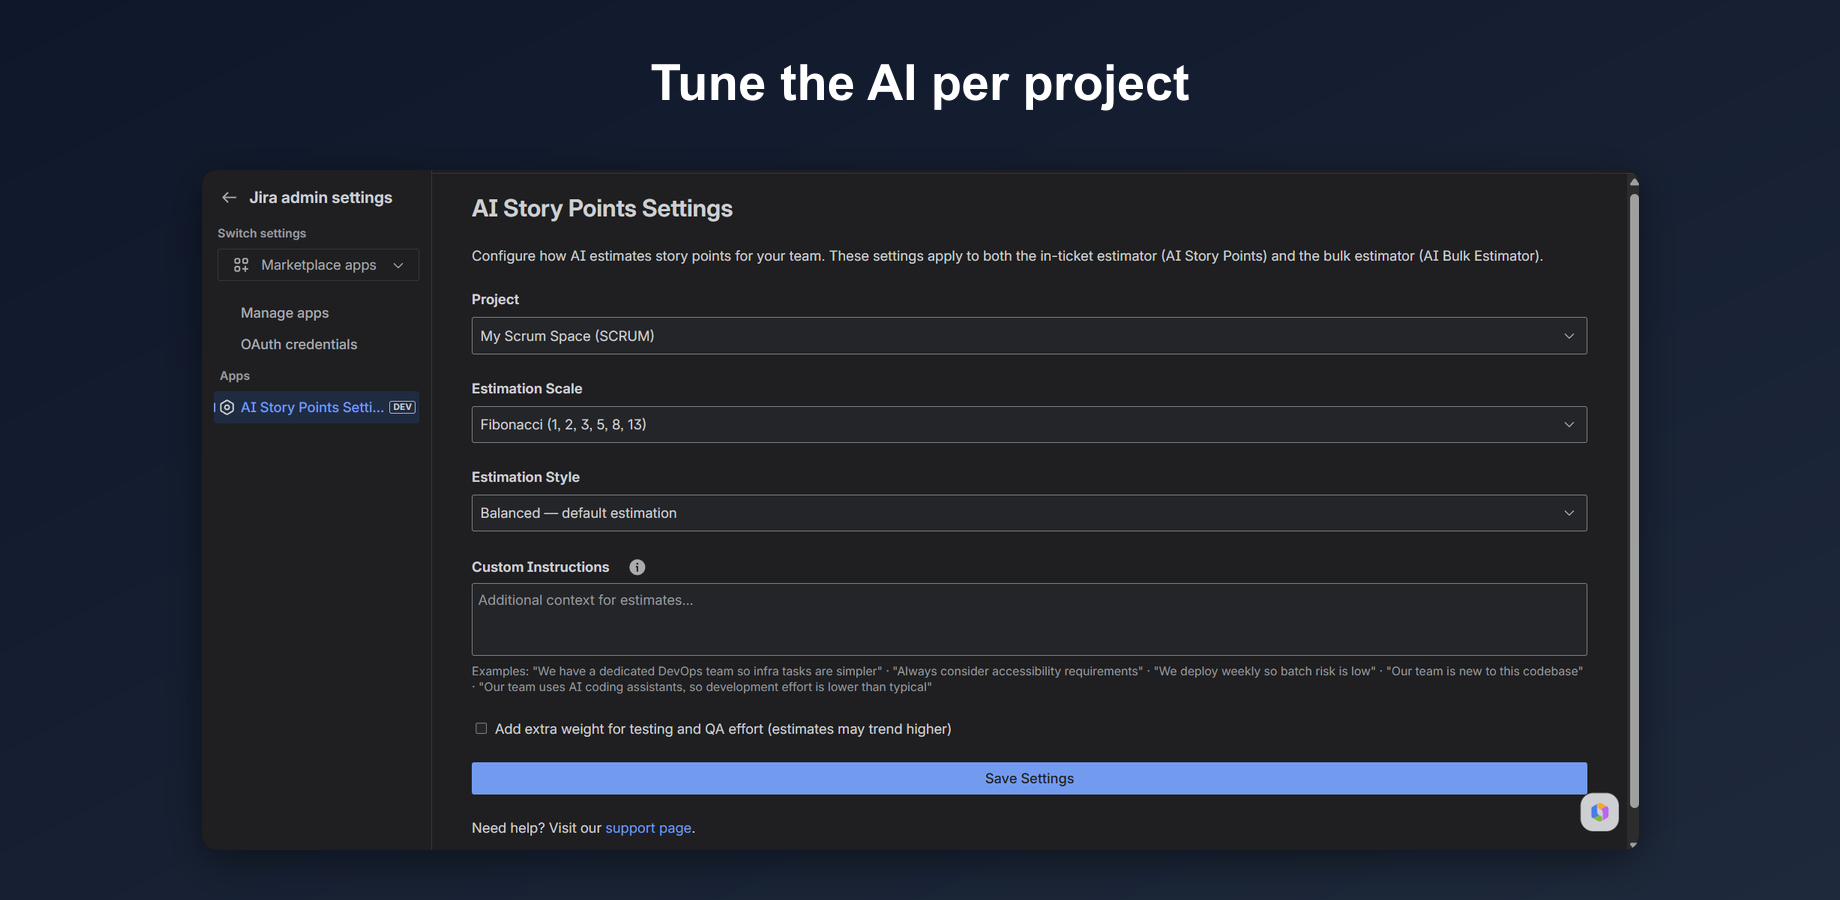Click the examples hint text about DevOps team
Image resolution: width=1840 pixels, height=900 pixels.
click(x=1027, y=679)
